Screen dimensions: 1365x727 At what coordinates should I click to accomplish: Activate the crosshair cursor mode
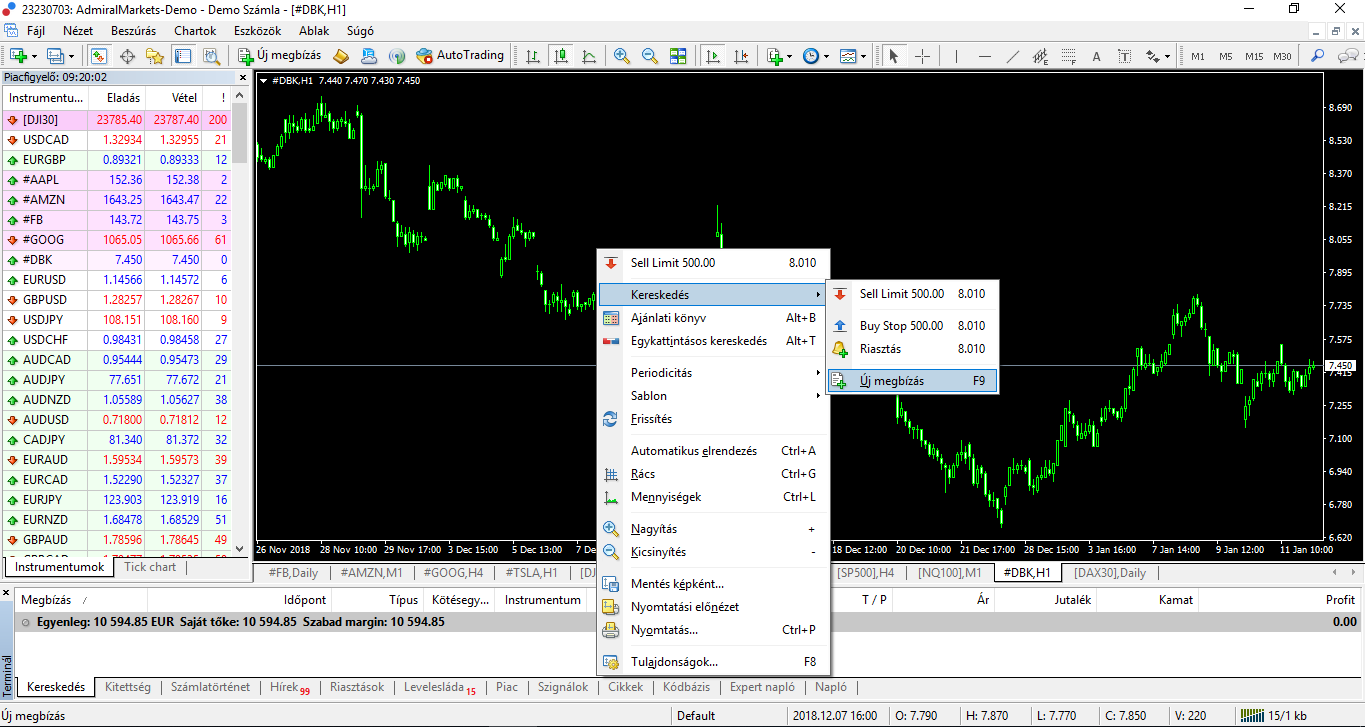923,56
